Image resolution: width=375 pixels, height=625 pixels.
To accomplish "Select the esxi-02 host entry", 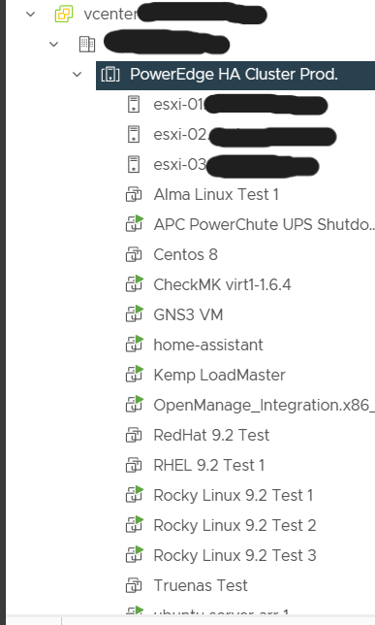I will [231, 135].
